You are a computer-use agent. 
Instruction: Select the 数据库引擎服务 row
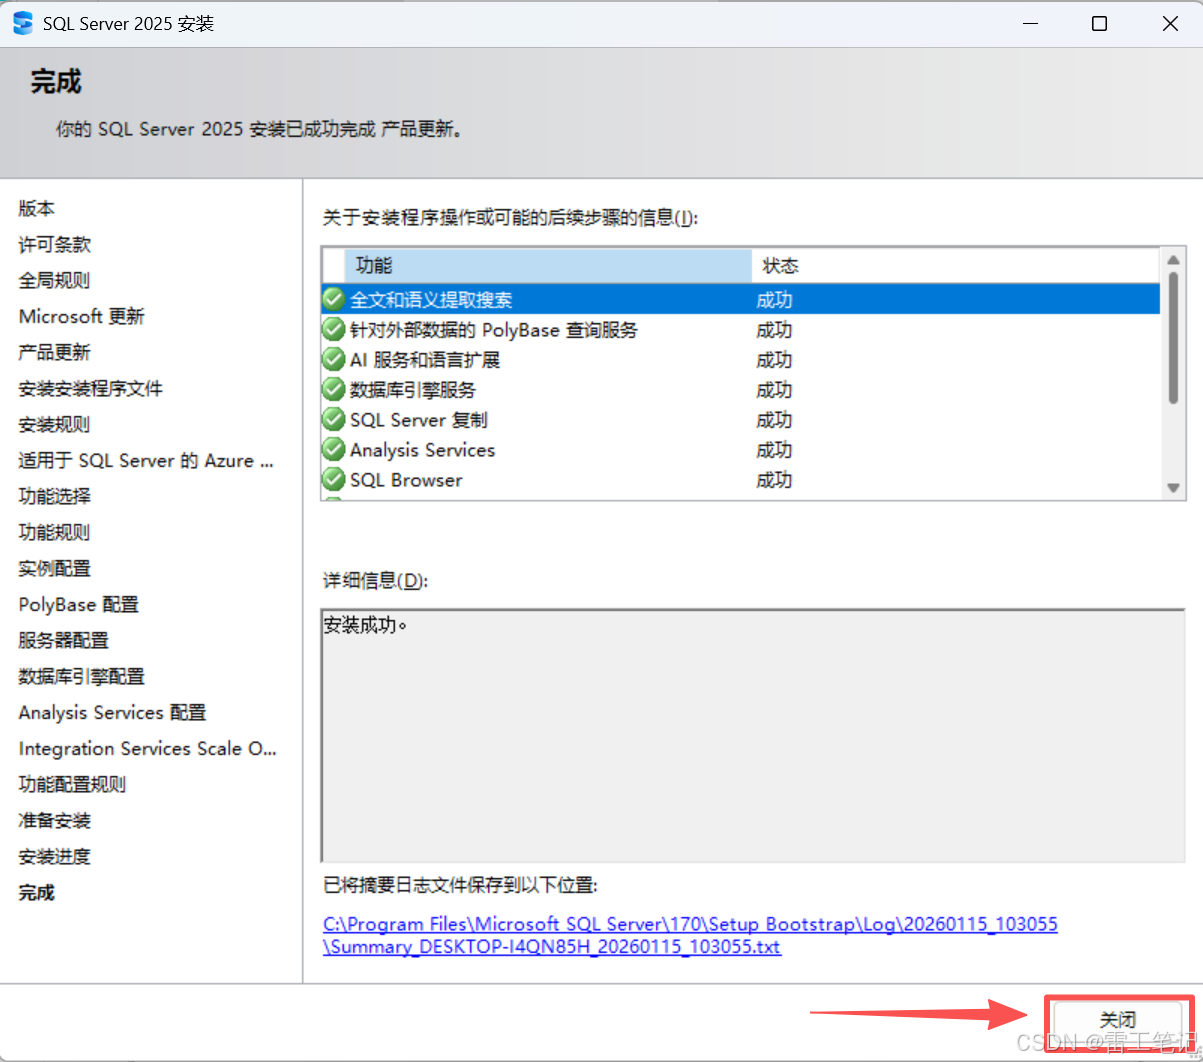coord(740,389)
